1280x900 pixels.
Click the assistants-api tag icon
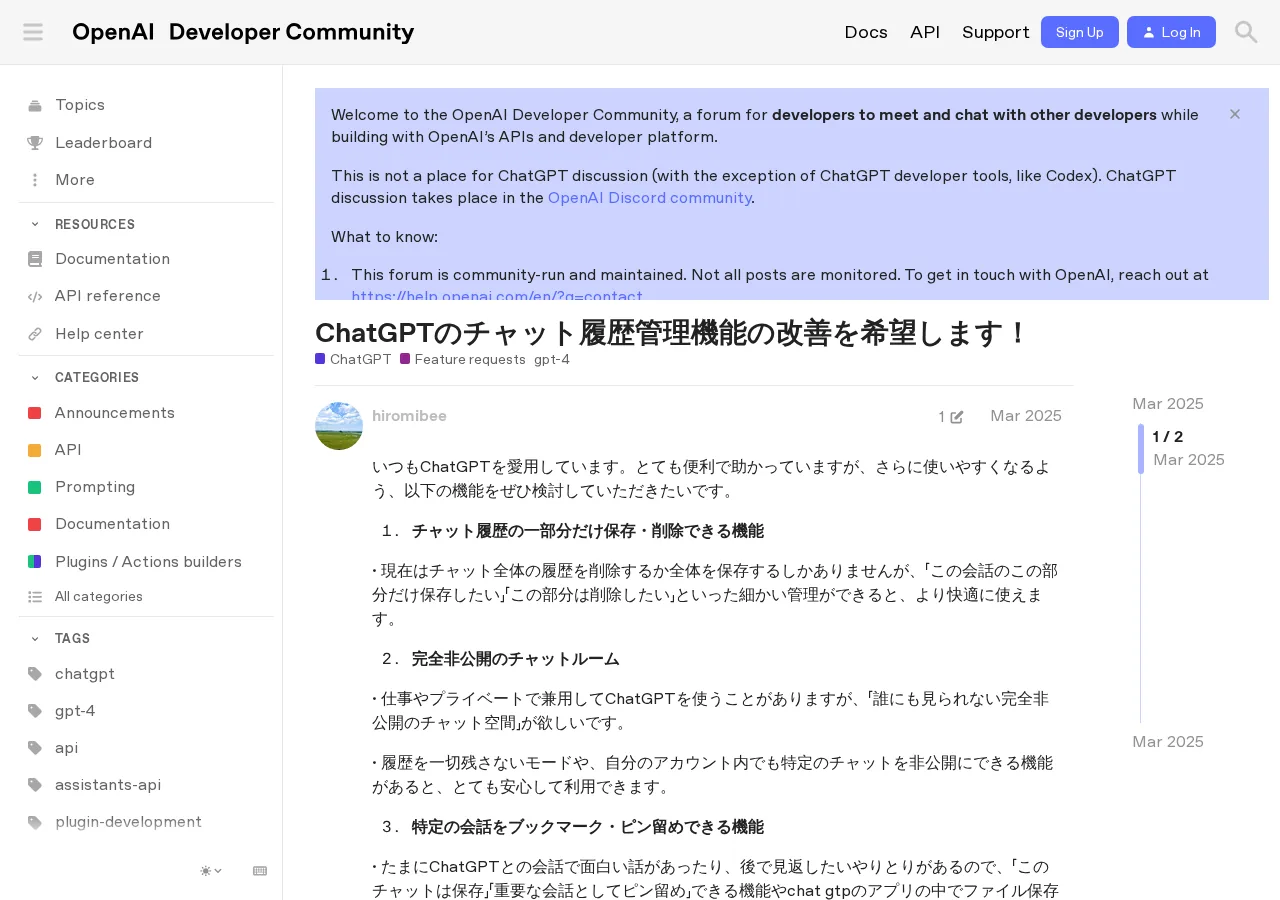click(x=35, y=785)
